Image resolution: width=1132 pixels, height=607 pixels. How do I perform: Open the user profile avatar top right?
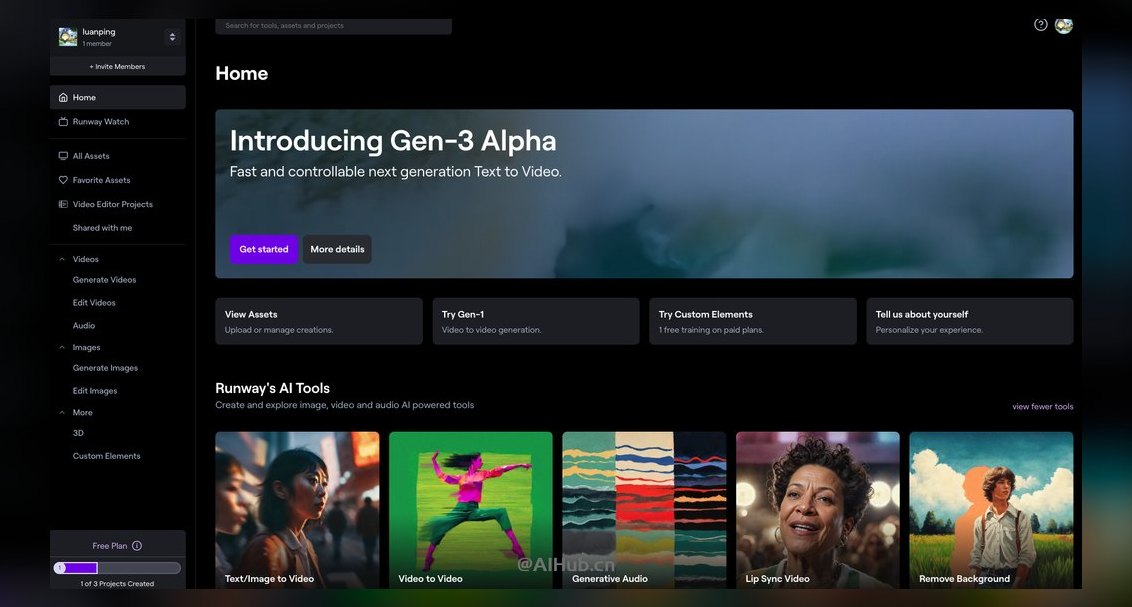pos(1063,26)
